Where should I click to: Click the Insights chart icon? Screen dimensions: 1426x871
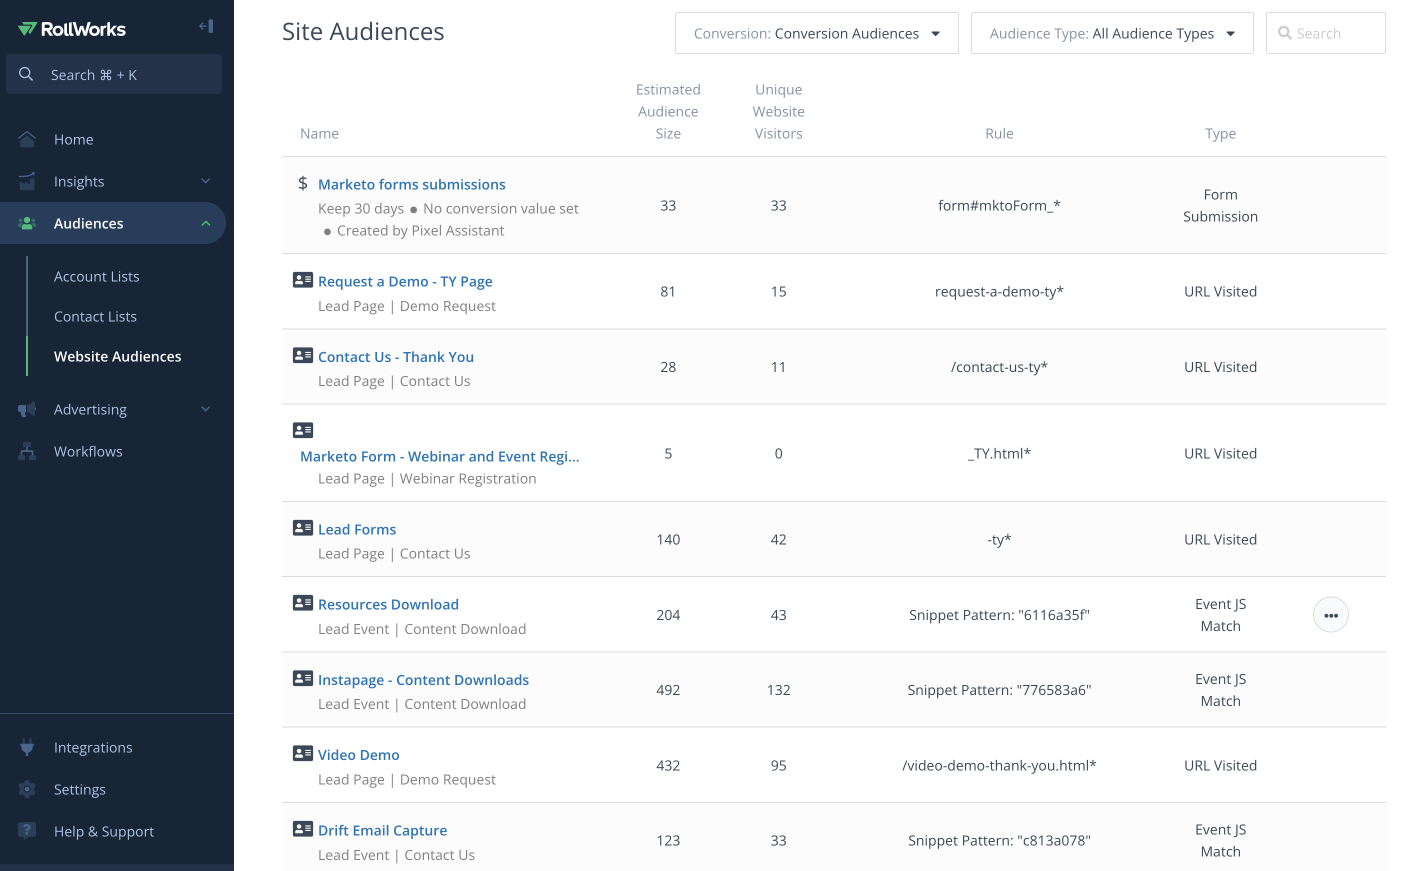[x=27, y=181]
